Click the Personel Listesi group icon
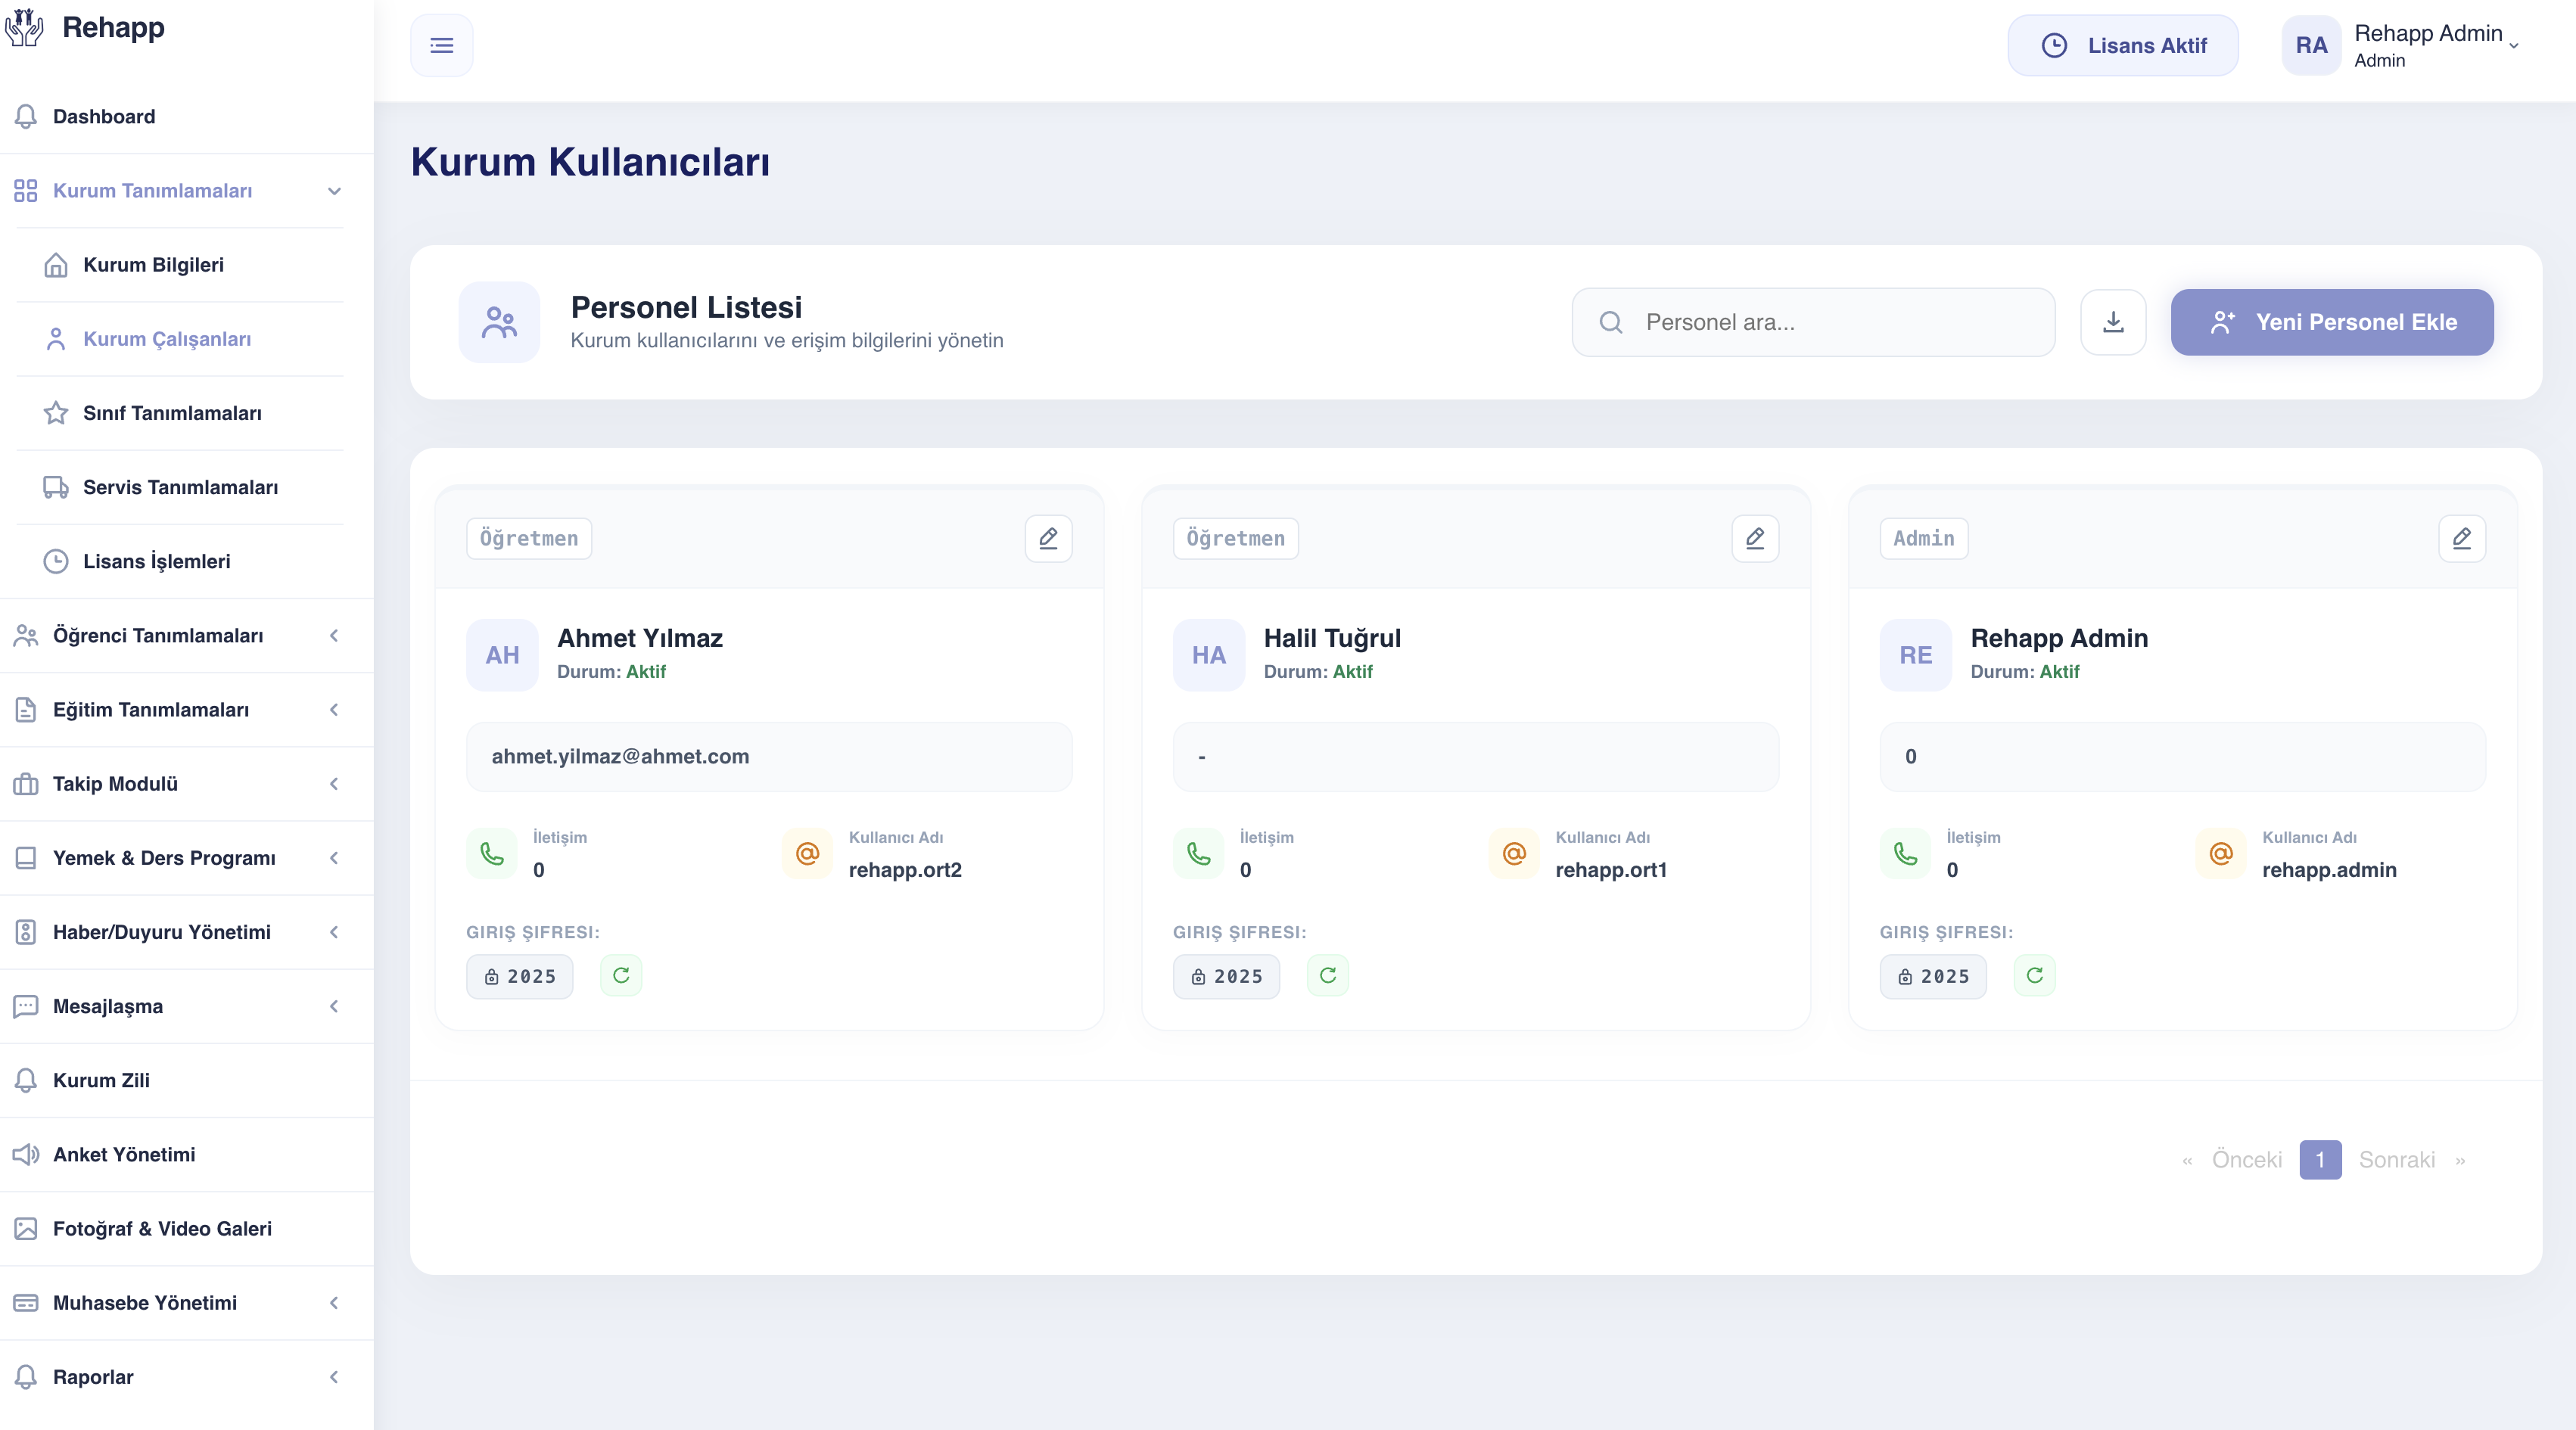This screenshot has width=2576, height=1430. (x=499, y=322)
